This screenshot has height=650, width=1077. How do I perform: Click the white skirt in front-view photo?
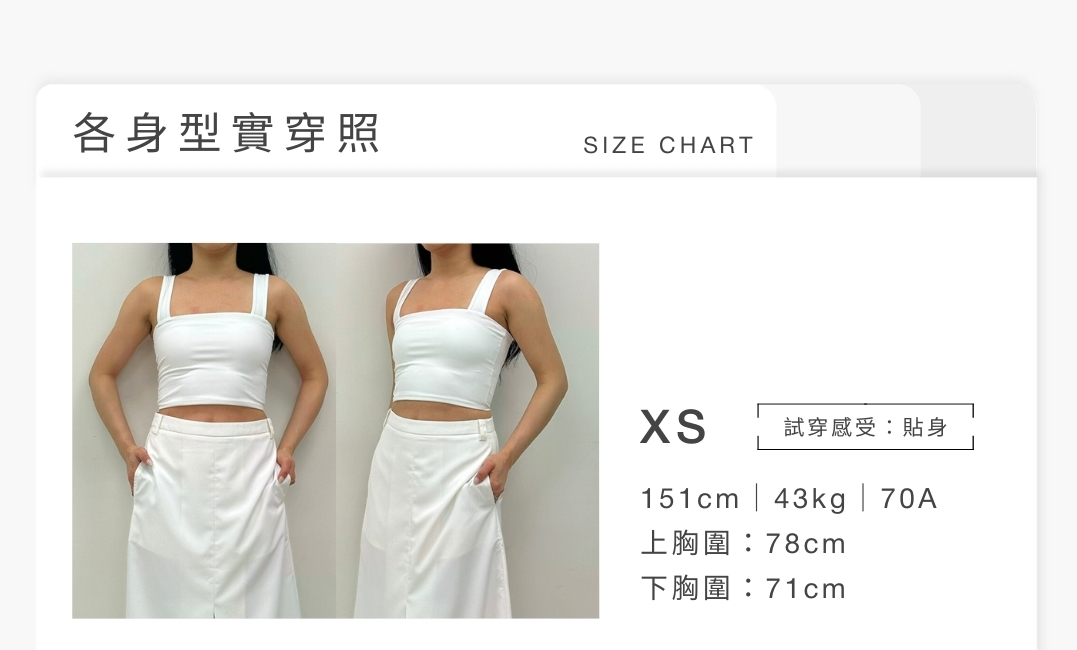[x=214, y=515]
